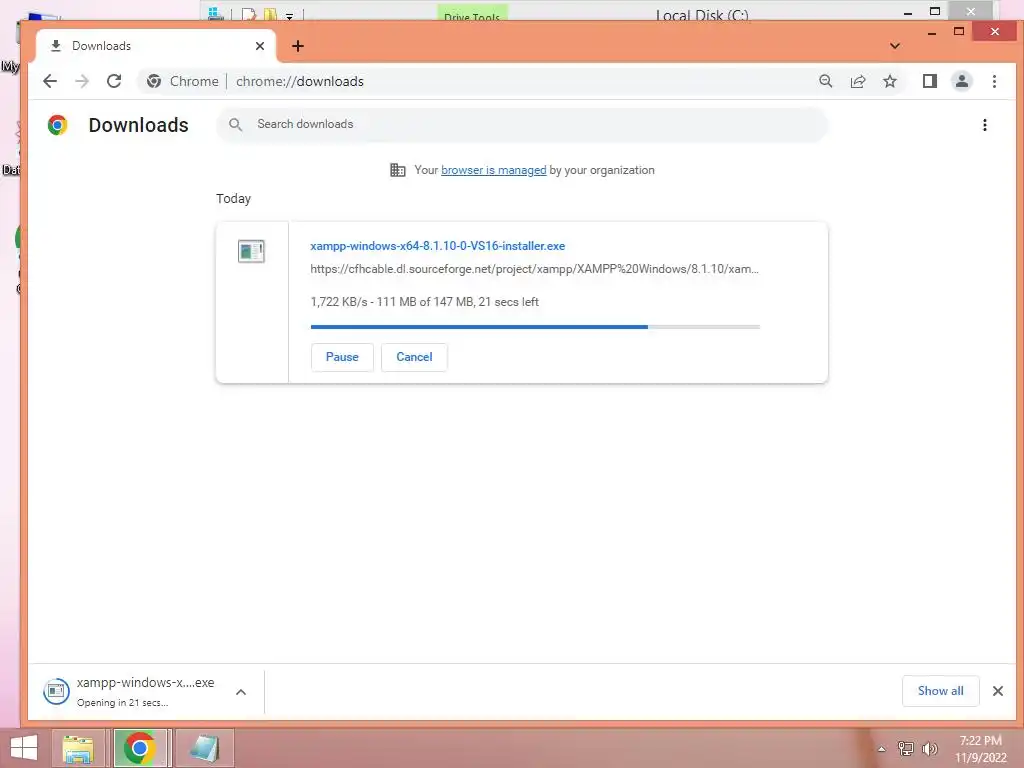Open File Explorer from the taskbar

[78, 748]
